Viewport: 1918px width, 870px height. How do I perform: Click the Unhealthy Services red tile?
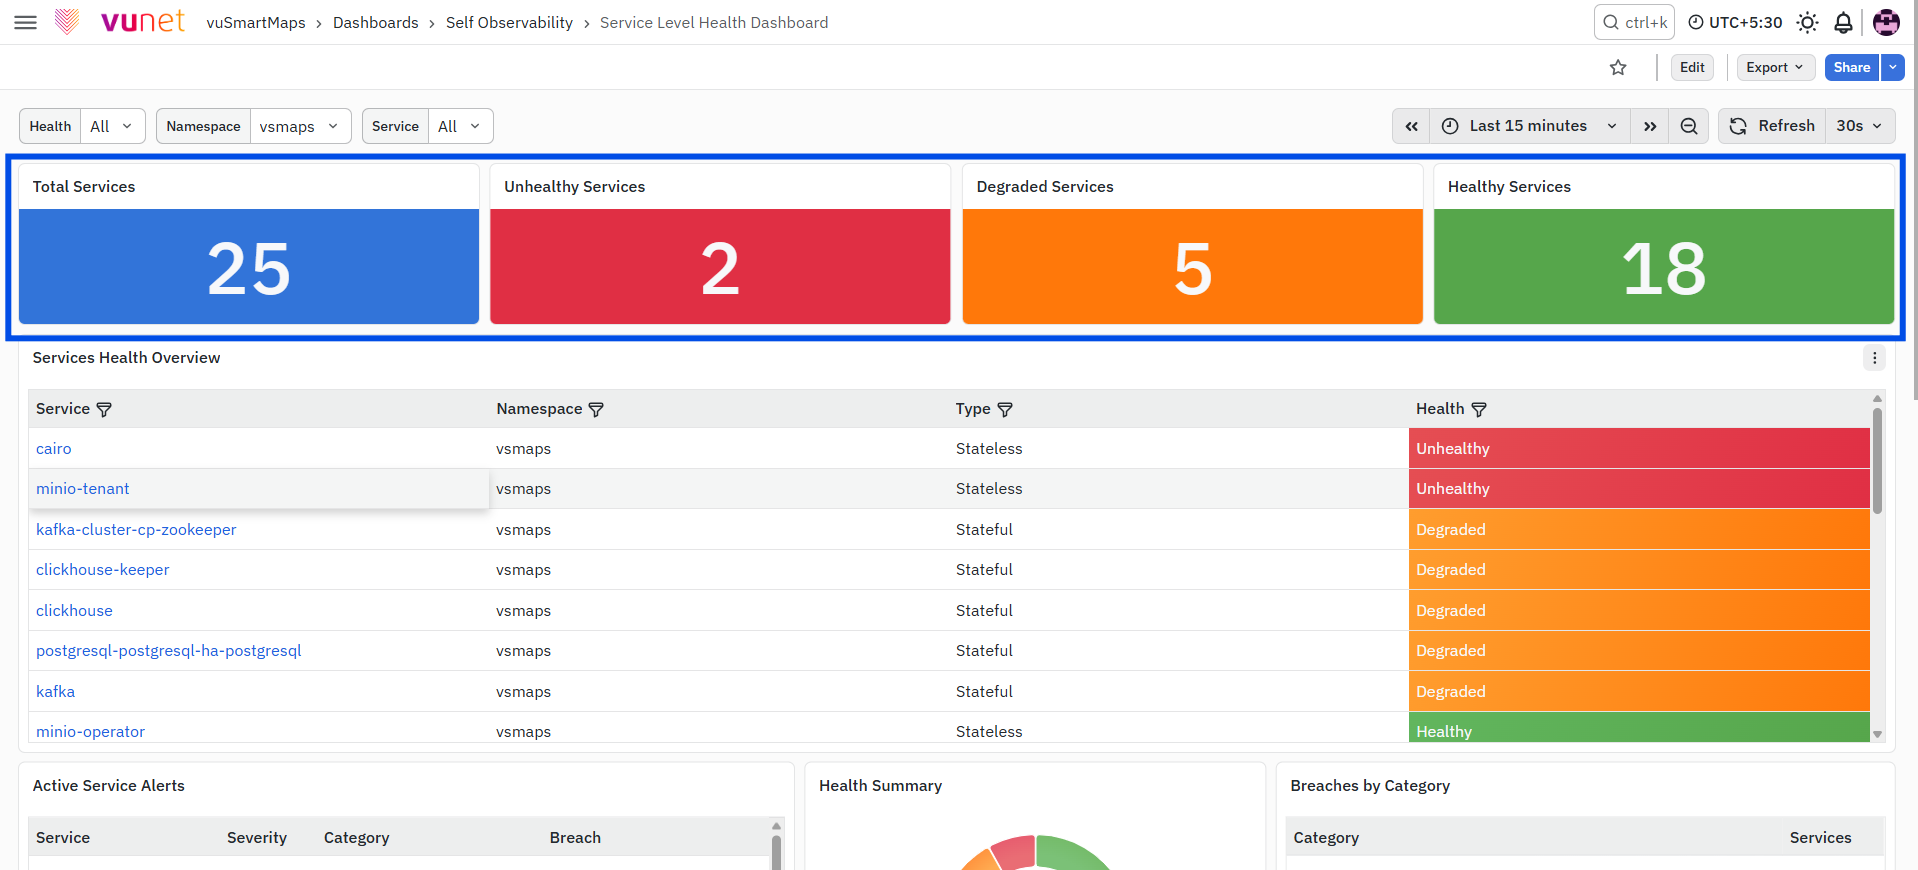tap(720, 266)
